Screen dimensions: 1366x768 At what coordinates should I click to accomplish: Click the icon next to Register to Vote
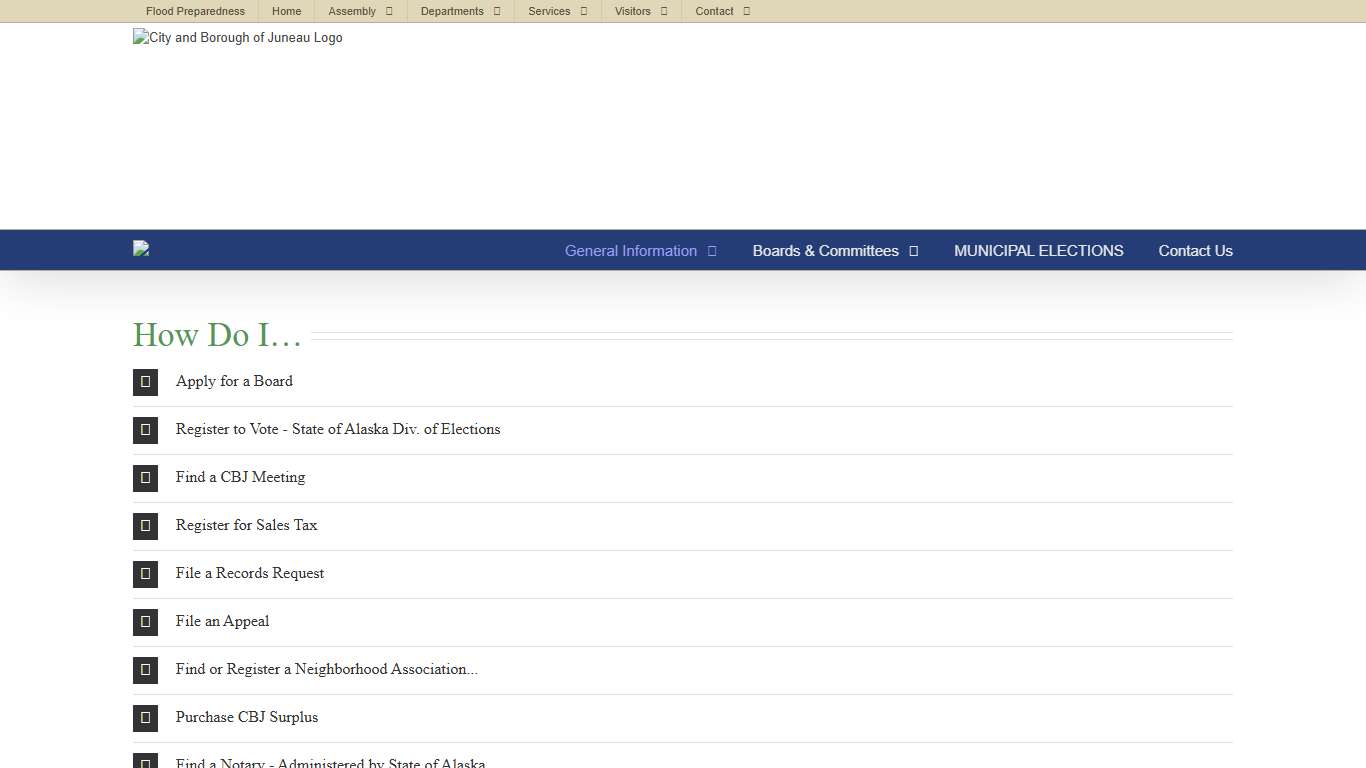point(145,430)
